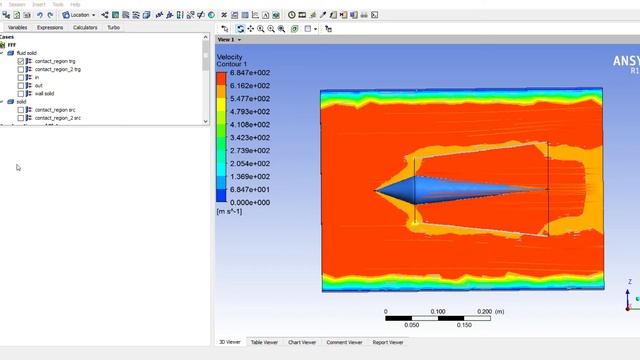Select the Pan viewer tool
Viewport: 640px width, 360px height.
pos(250,29)
